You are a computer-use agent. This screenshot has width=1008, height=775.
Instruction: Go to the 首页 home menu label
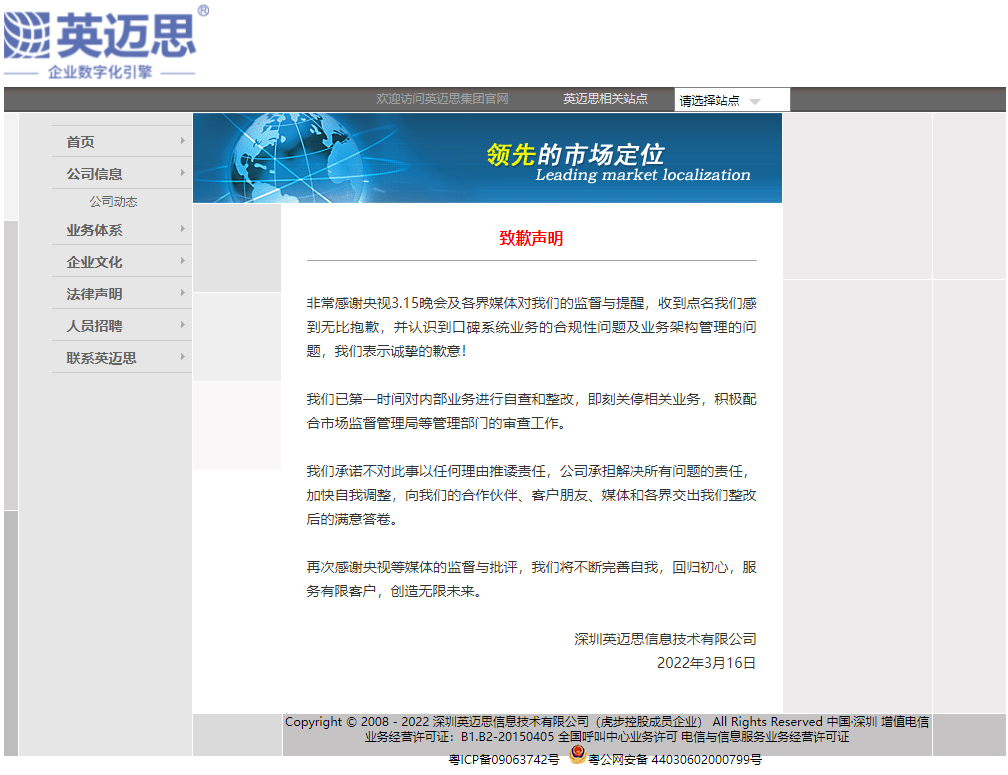[x=81, y=142]
